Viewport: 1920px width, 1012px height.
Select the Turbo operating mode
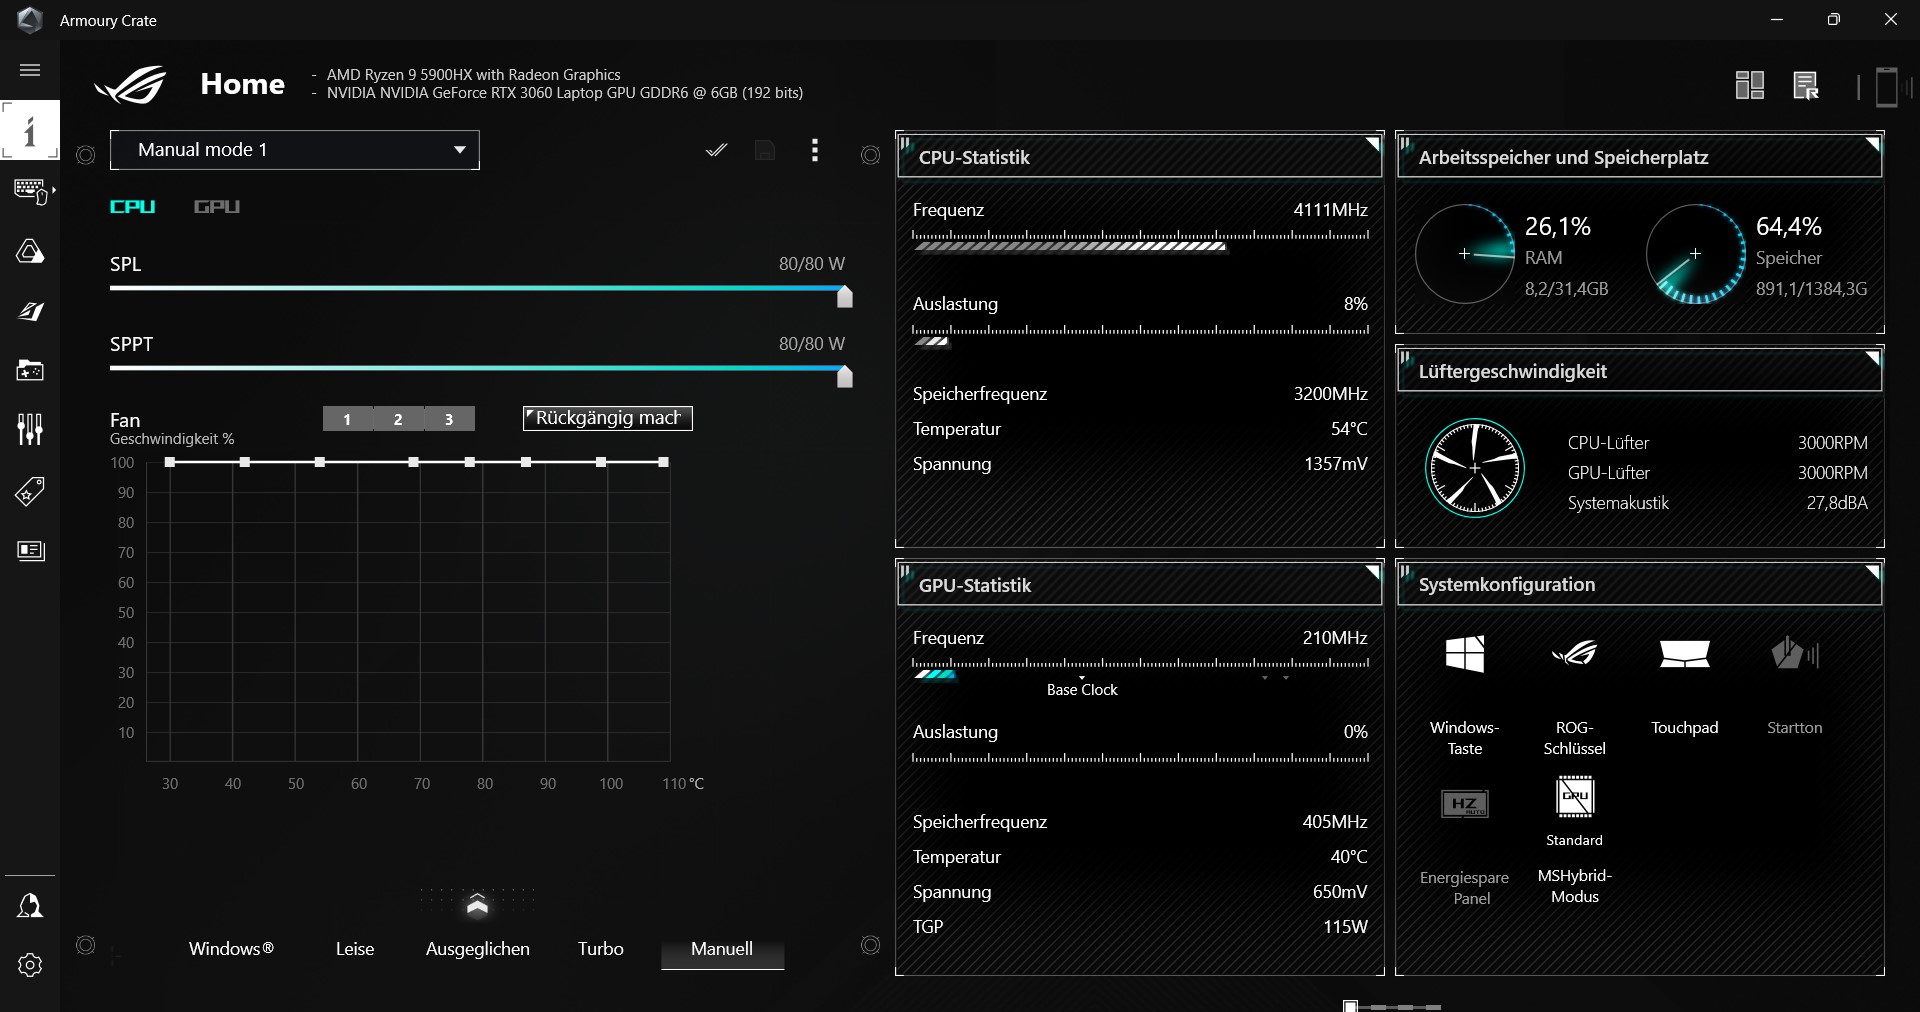coord(601,949)
